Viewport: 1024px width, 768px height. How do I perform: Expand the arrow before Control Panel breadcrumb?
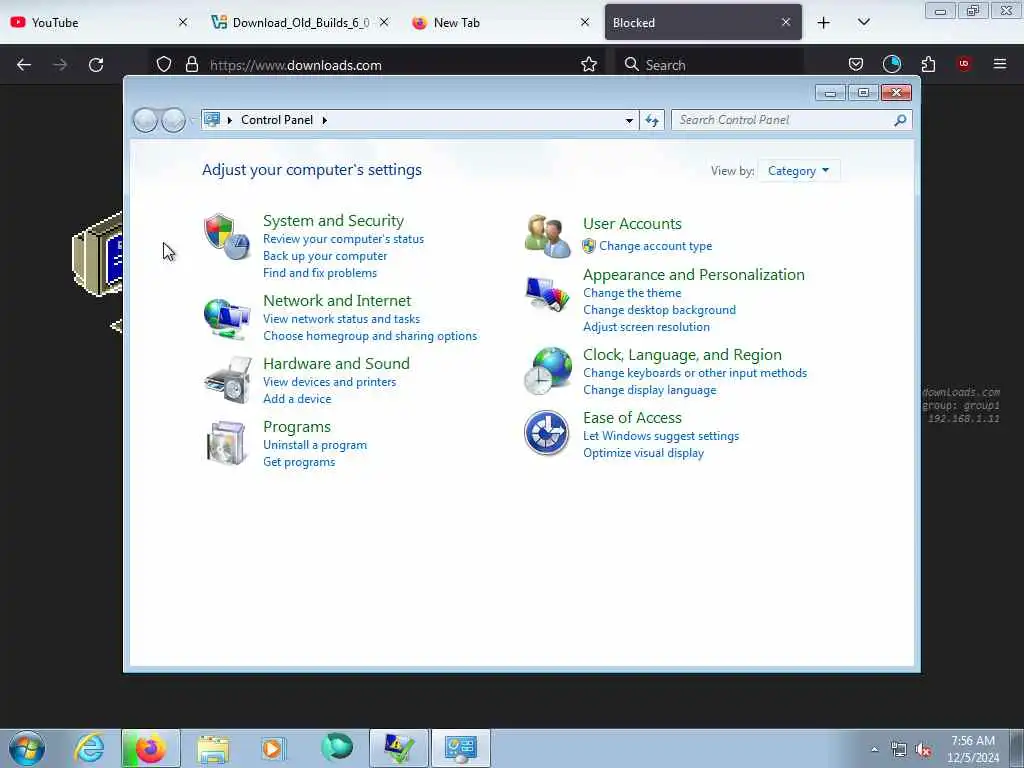coord(230,120)
